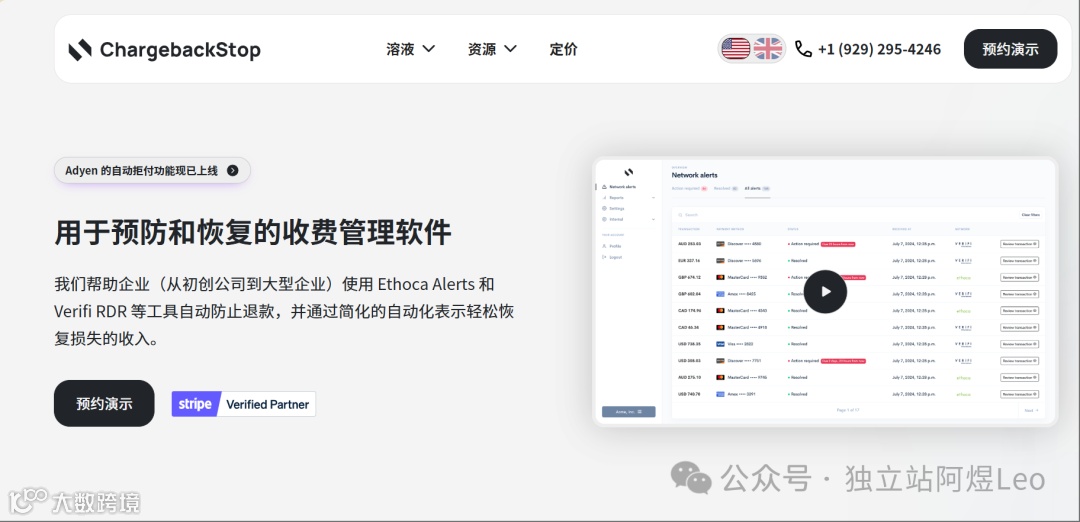Click the ChargebackStop logo icon
1080x522 pixels.
coord(80,50)
